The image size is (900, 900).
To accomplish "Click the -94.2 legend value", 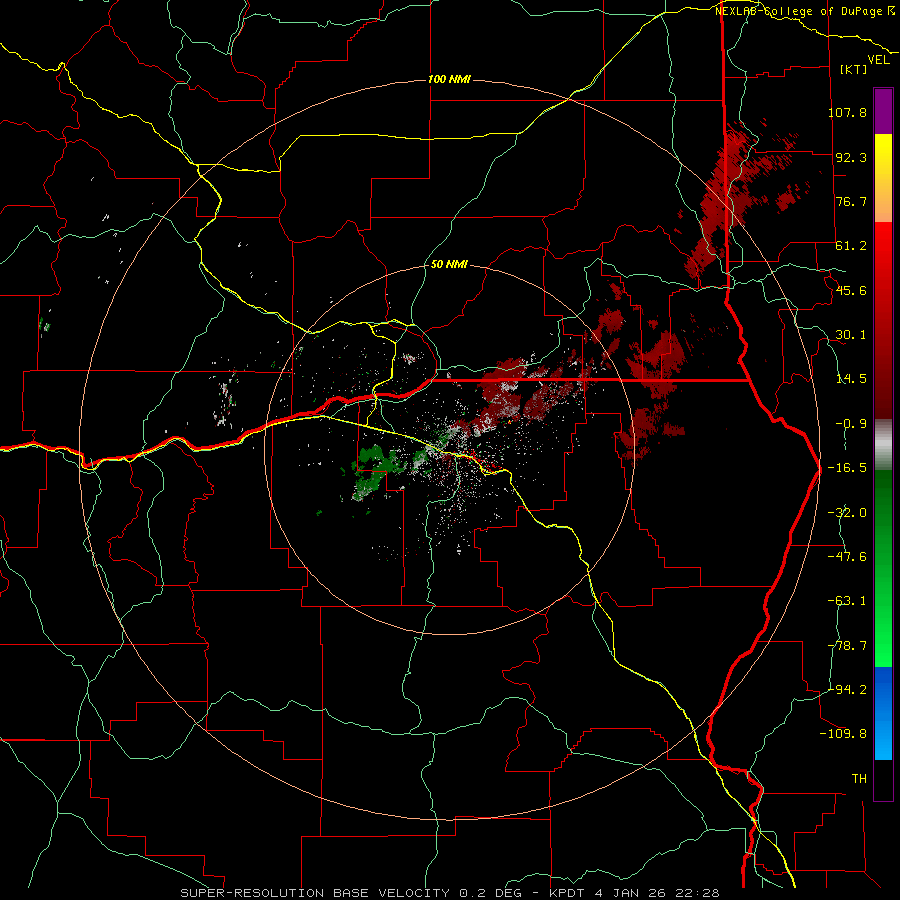I will click(847, 690).
